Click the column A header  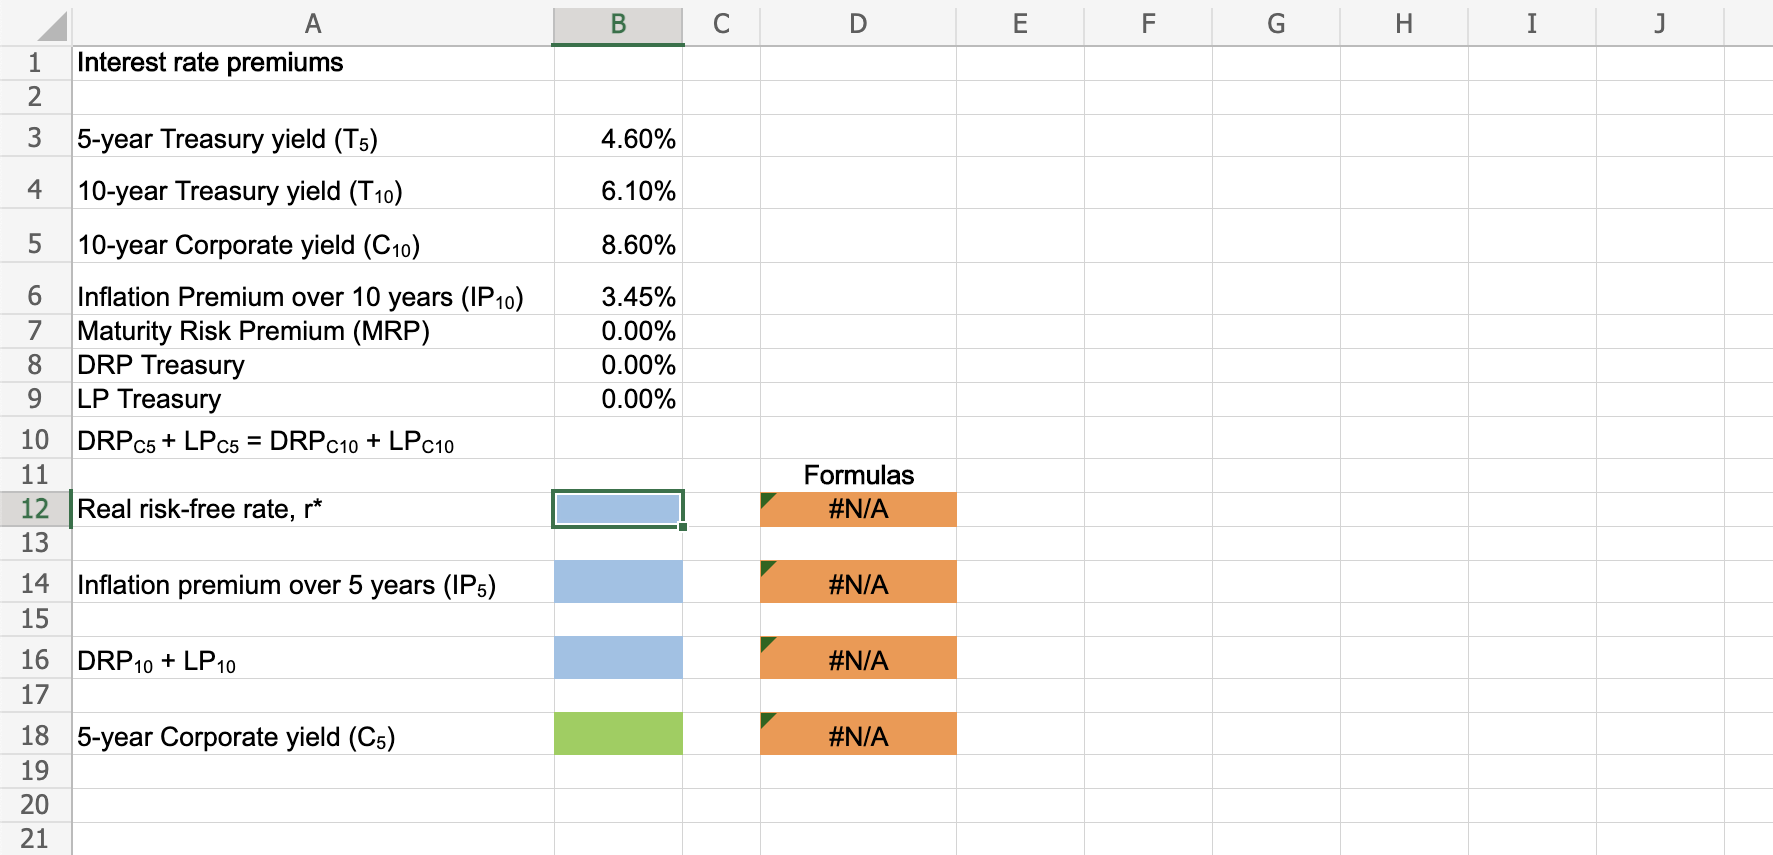point(312,24)
